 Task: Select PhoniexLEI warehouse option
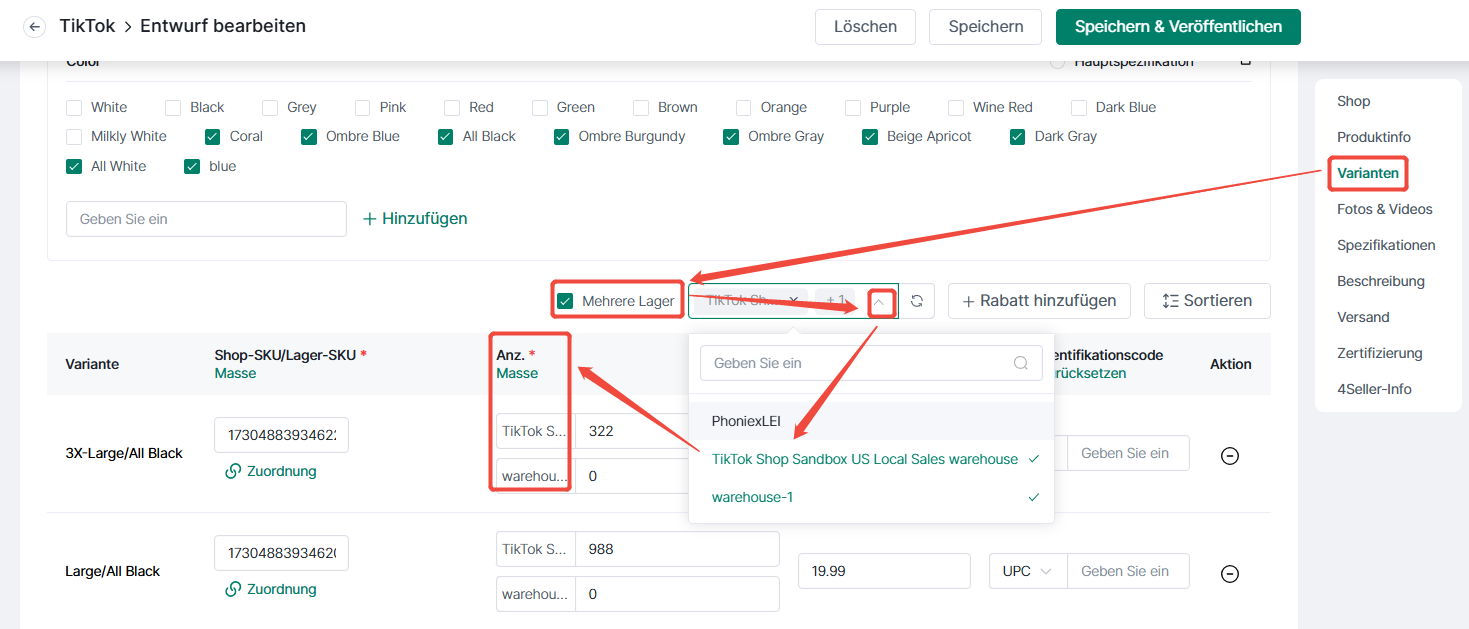871,421
